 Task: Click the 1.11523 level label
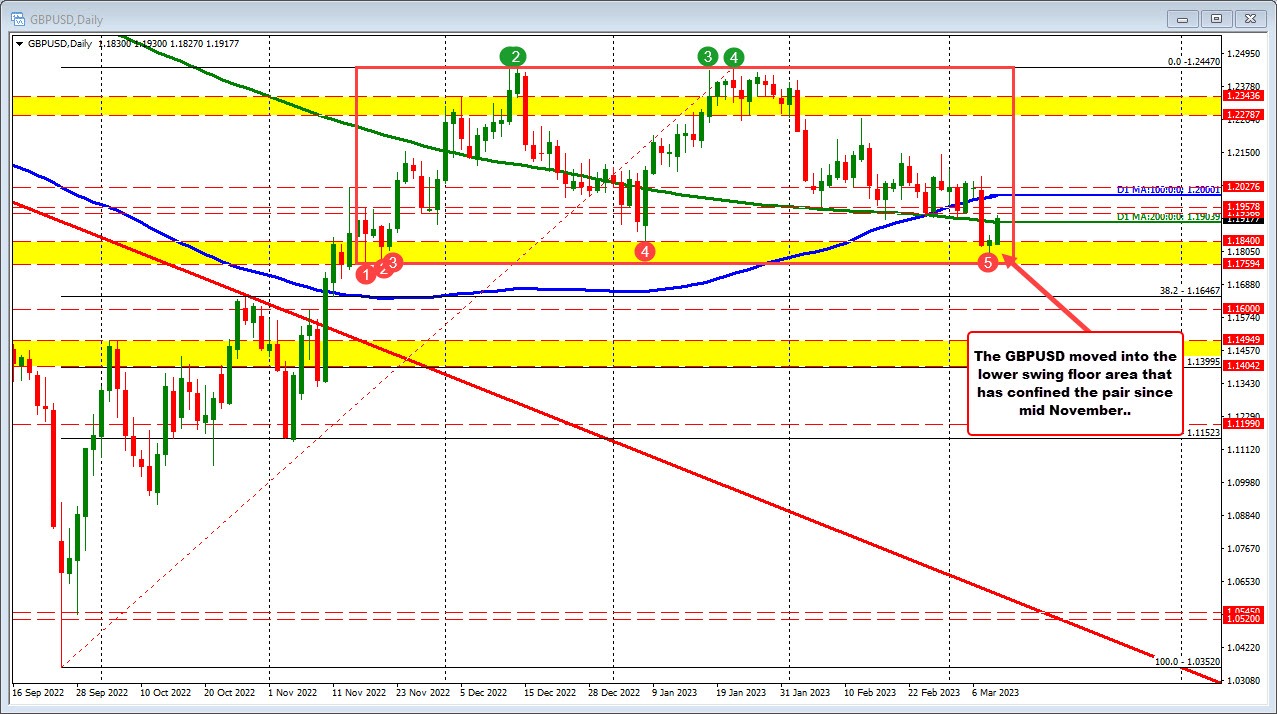pyautogui.click(x=1203, y=433)
